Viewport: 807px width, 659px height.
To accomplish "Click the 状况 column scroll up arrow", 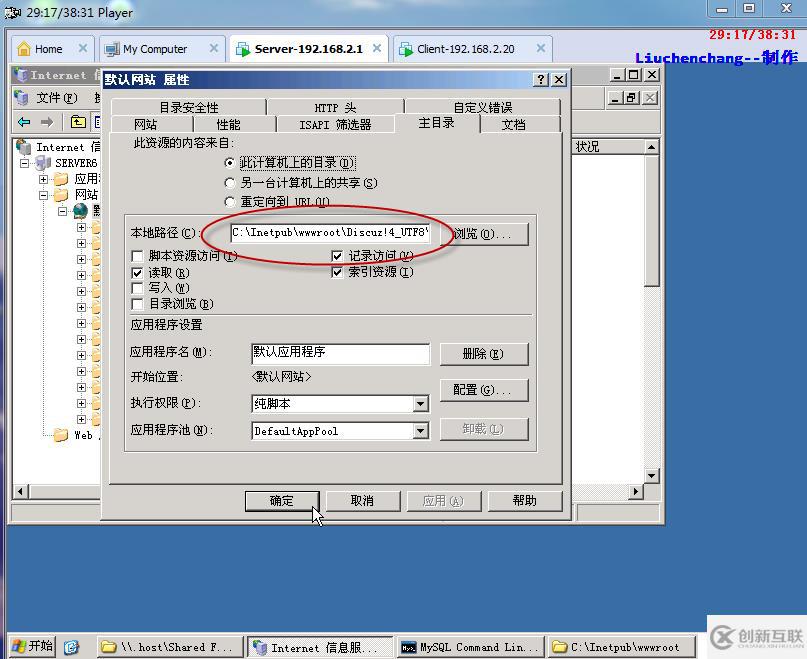I will point(652,147).
